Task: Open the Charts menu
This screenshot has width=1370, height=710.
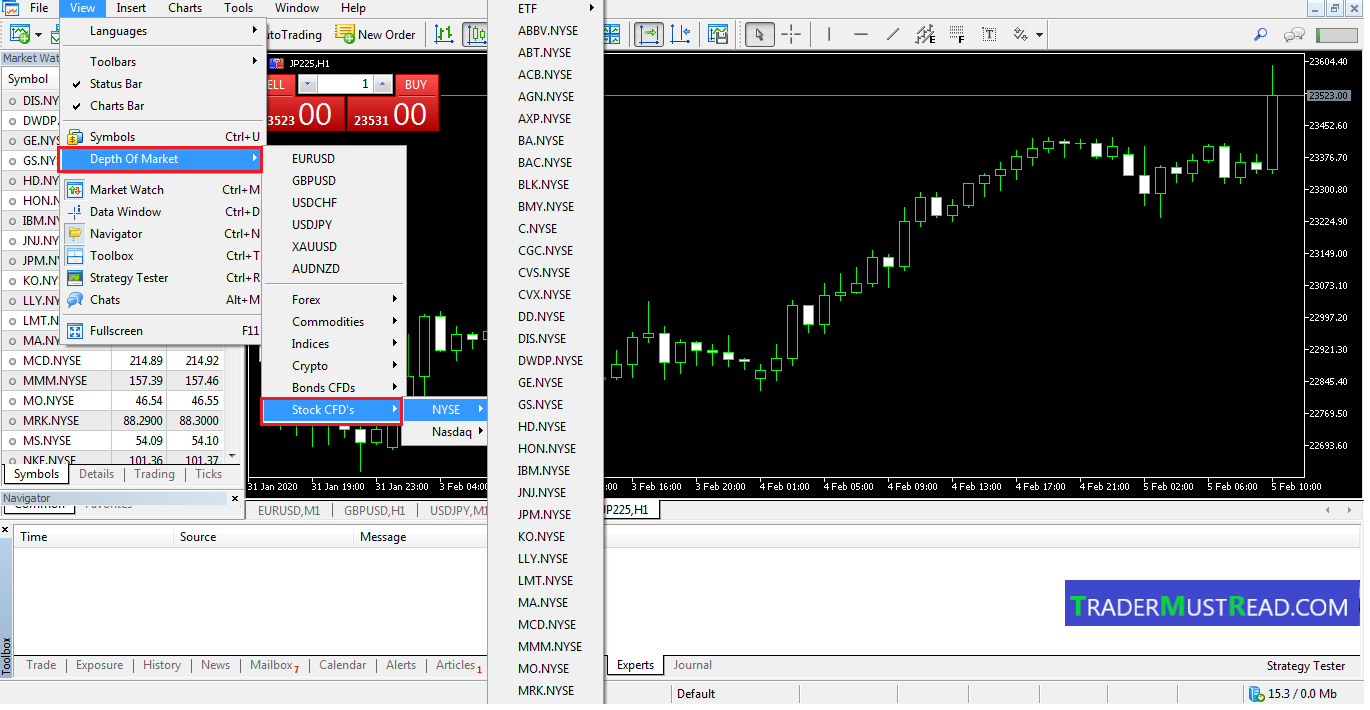Action: pos(185,8)
